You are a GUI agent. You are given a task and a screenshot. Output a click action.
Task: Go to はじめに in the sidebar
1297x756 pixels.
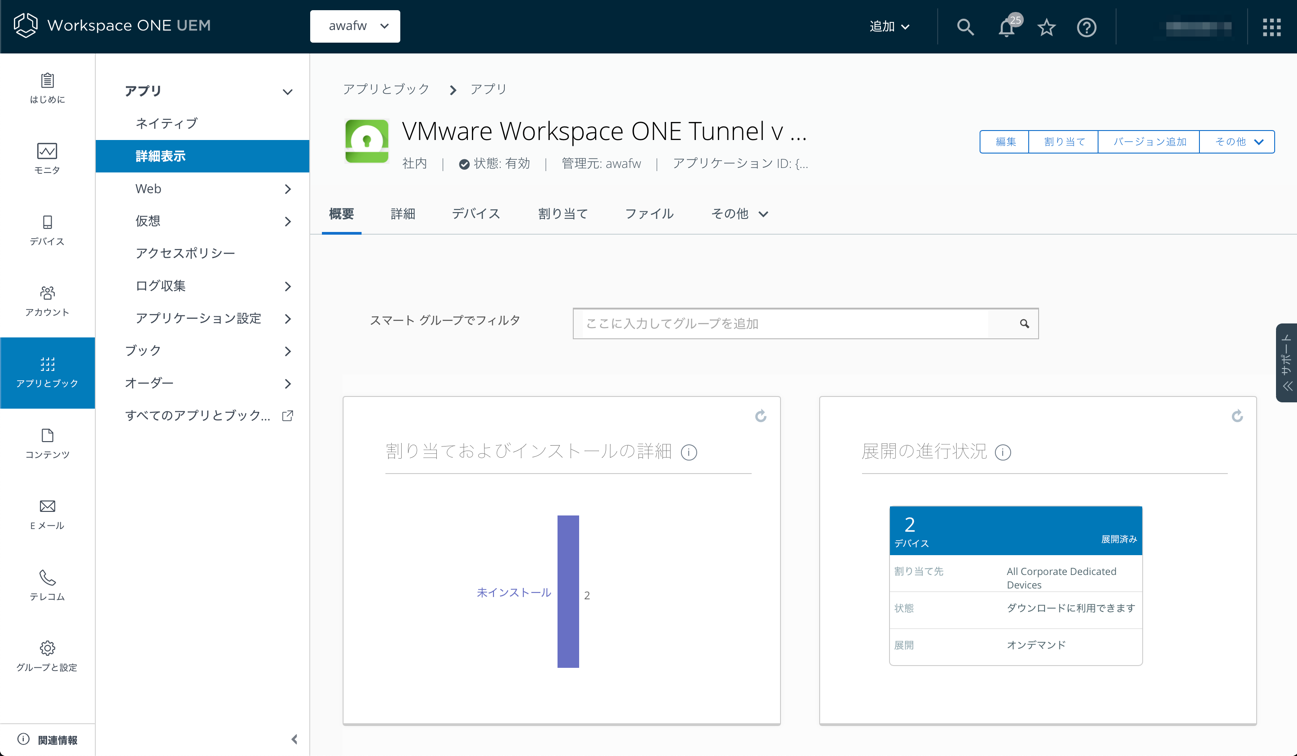point(47,88)
